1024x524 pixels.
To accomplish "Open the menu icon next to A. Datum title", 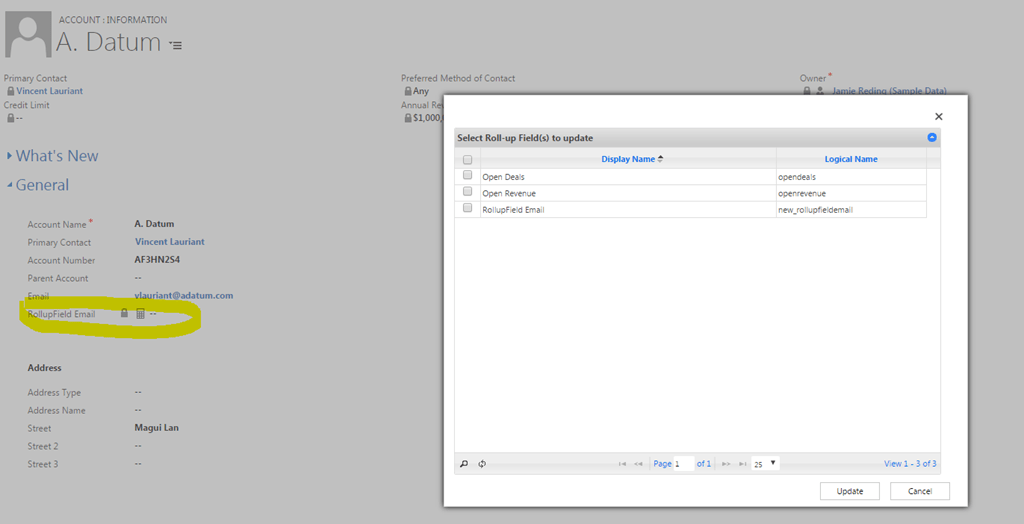I will pyautogui.click(x=176, y=45).
